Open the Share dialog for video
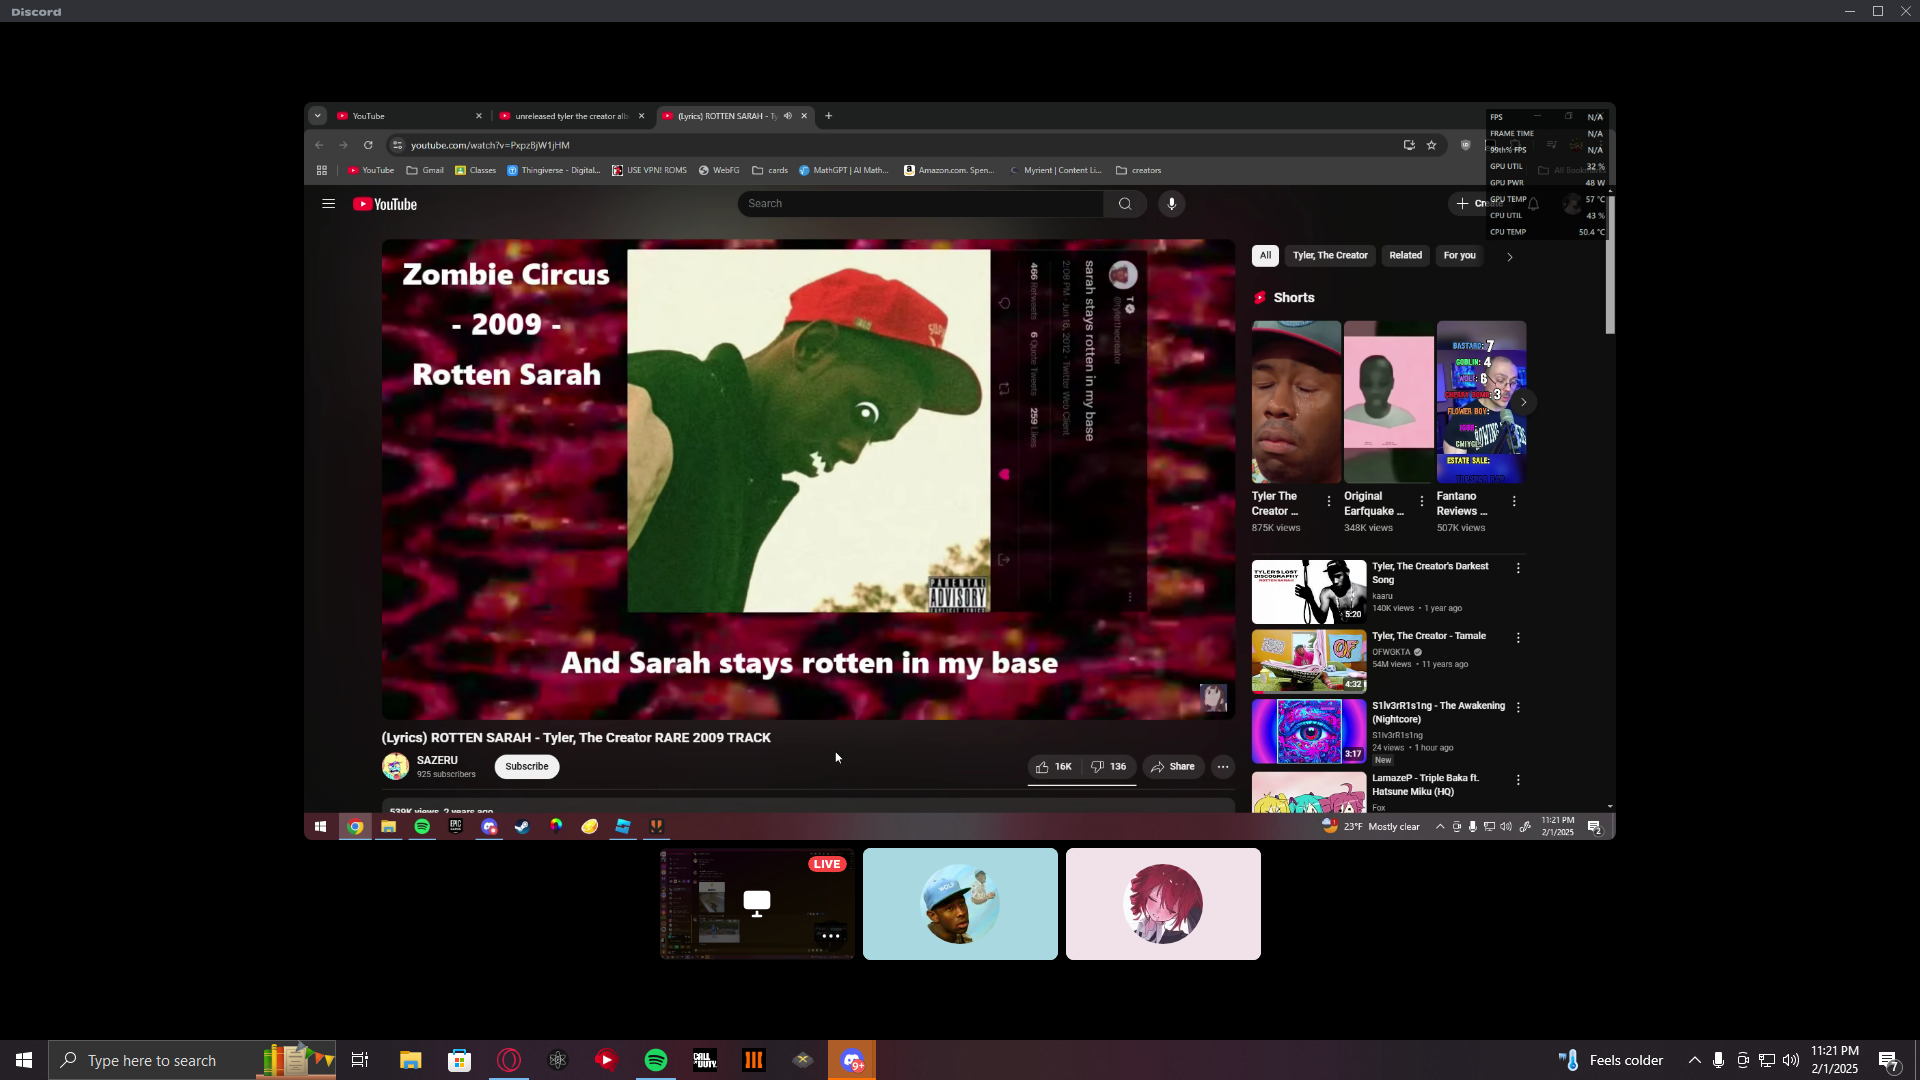Image resolution: width=1920 pixels, height=1080 pixels. tap(1173, 767)
